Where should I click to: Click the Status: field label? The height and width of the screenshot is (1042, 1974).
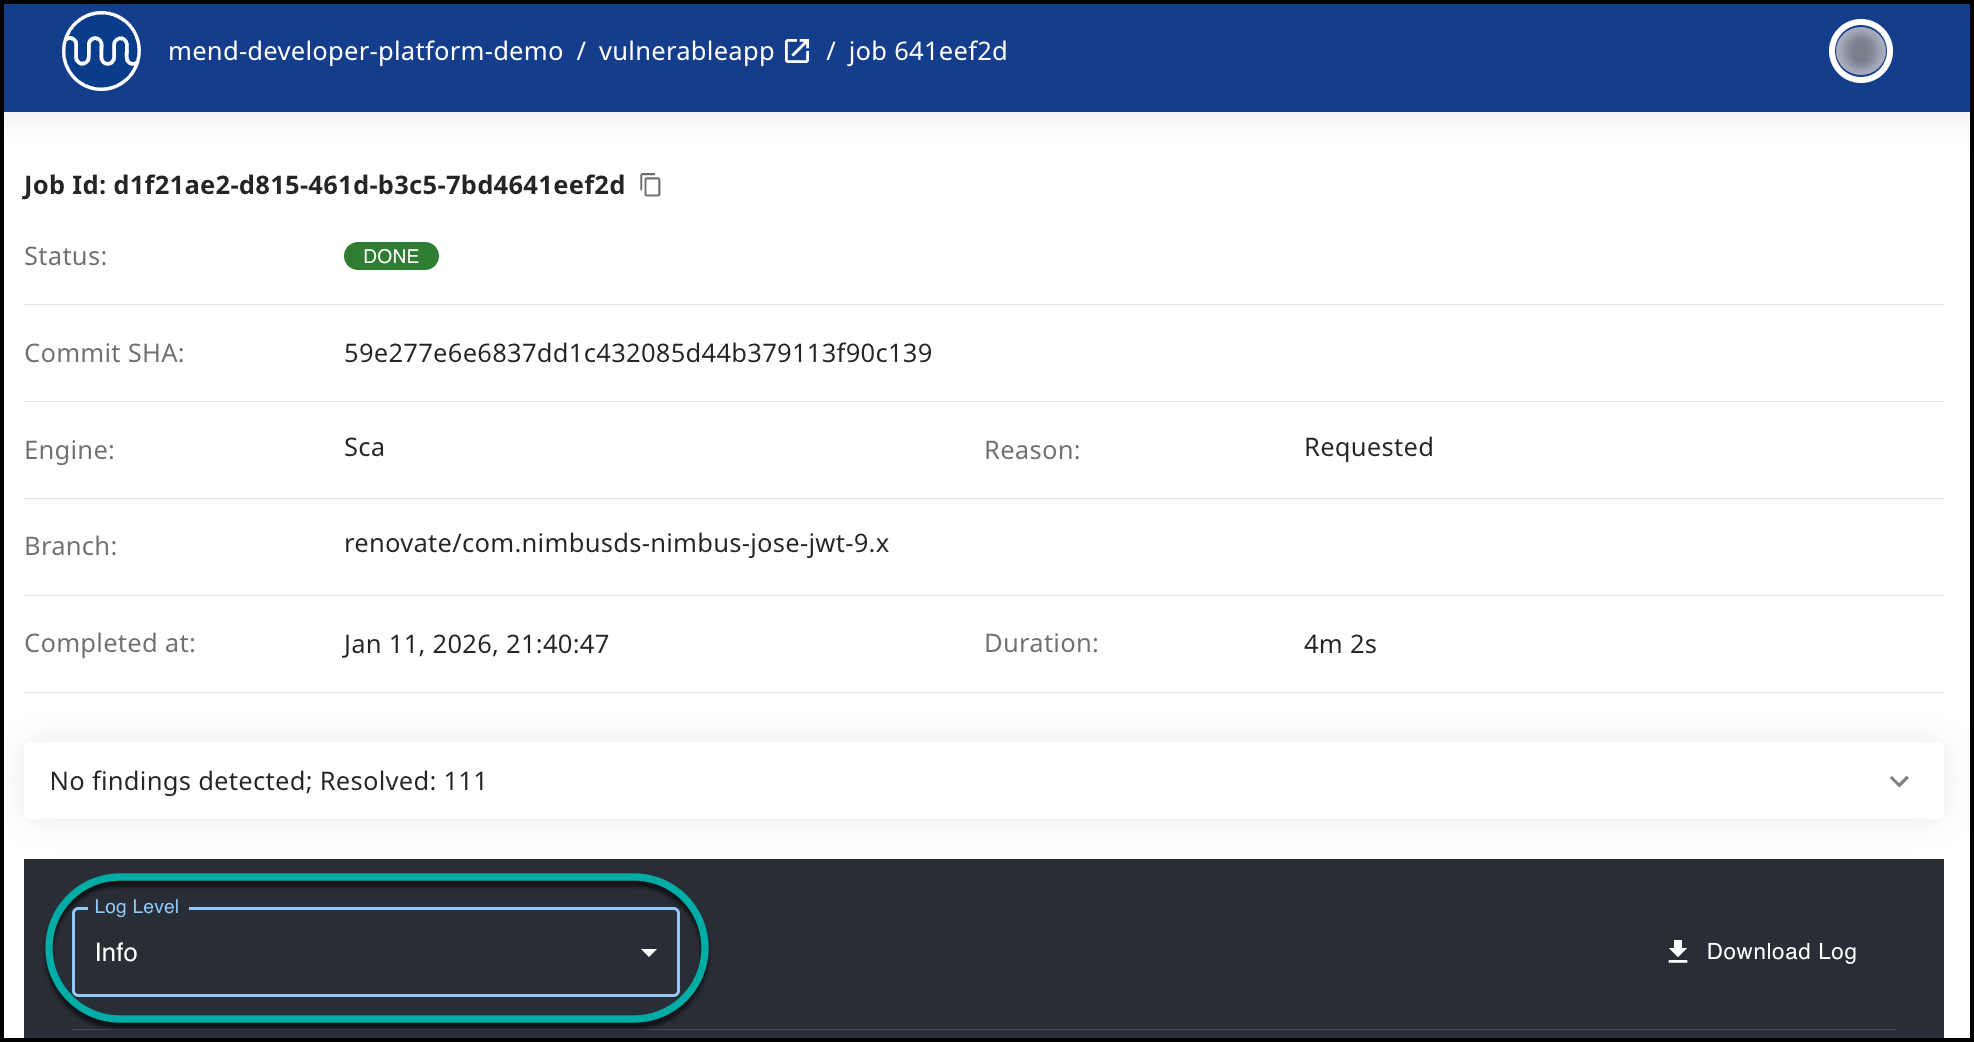point(66,256)
